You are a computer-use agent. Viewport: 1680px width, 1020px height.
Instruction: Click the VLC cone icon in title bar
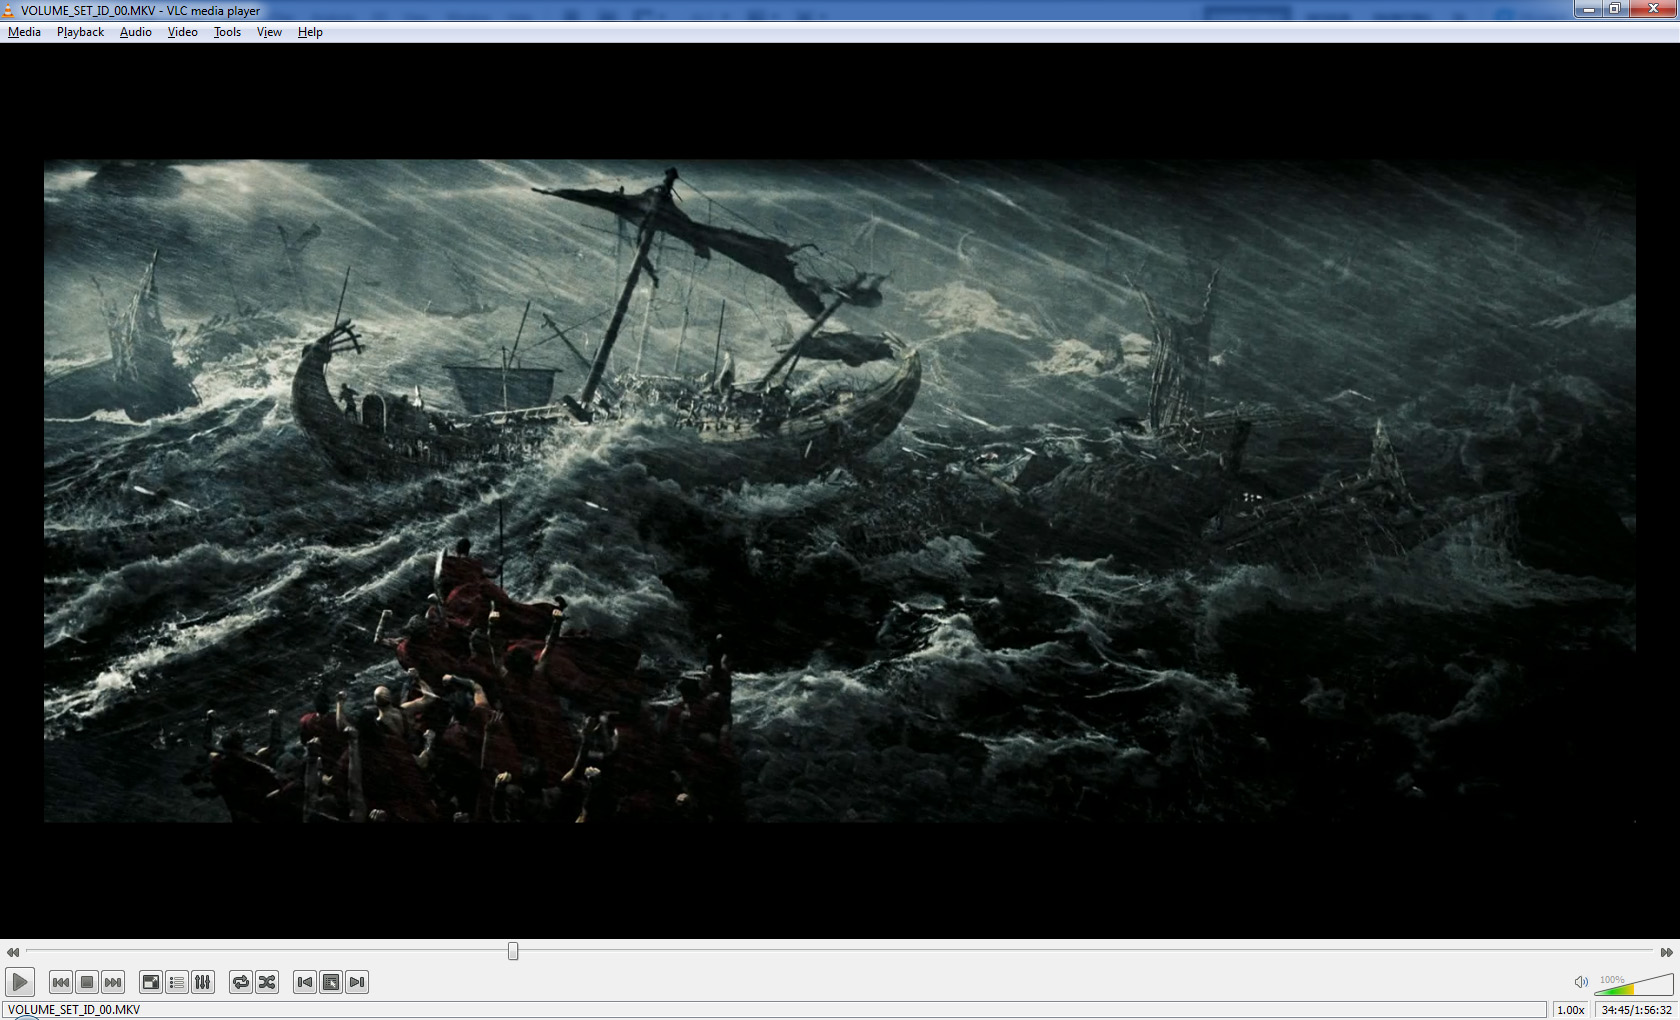click(9, 11)
